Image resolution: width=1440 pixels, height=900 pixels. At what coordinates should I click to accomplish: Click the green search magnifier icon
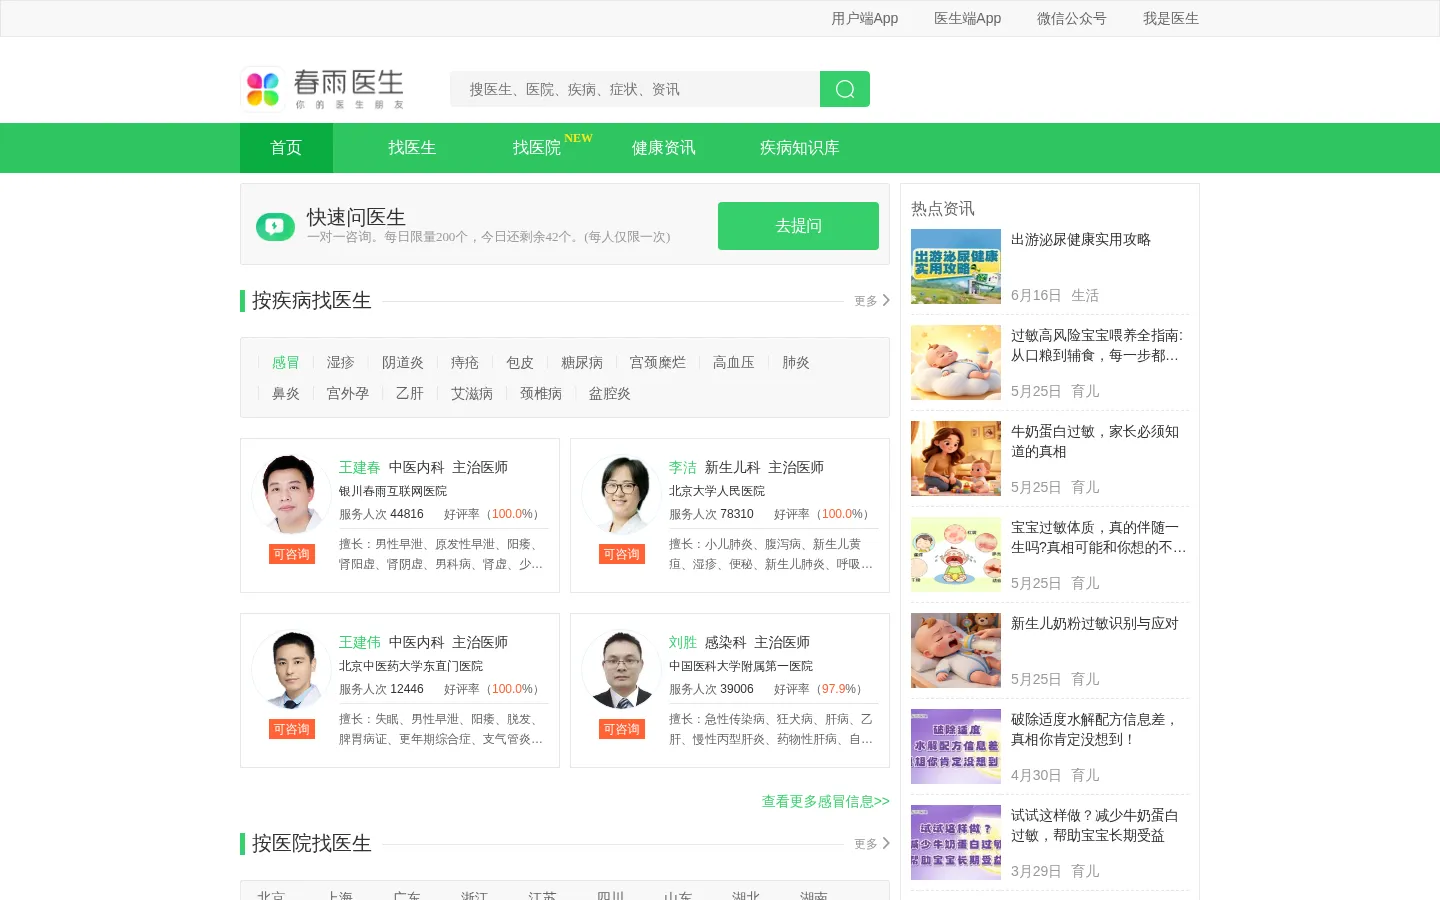[845, 89]
